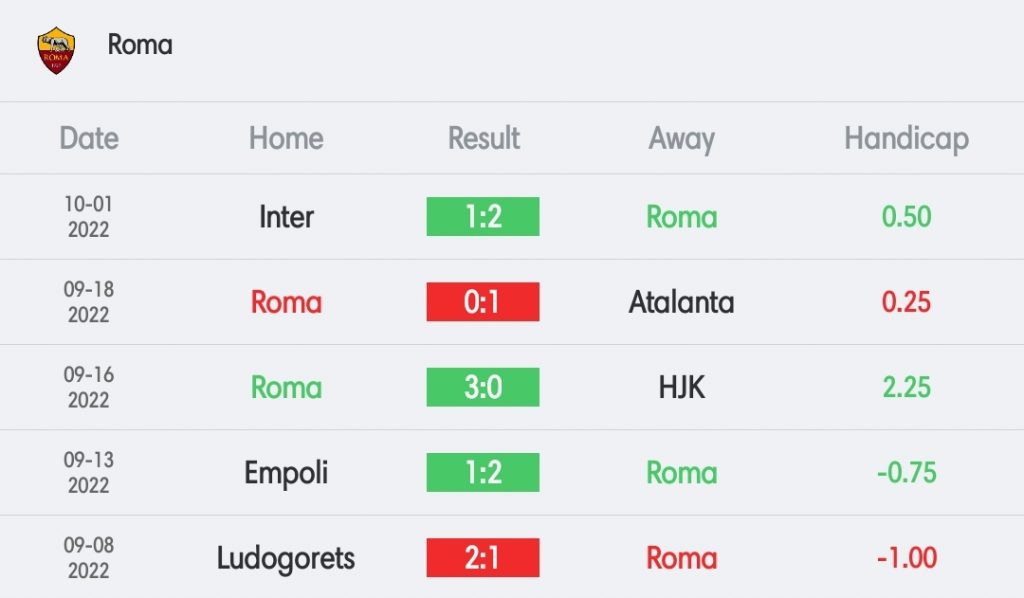Open the green 1:2 Inter vs Roma result

pyautogui.click(x=483, y=217)
